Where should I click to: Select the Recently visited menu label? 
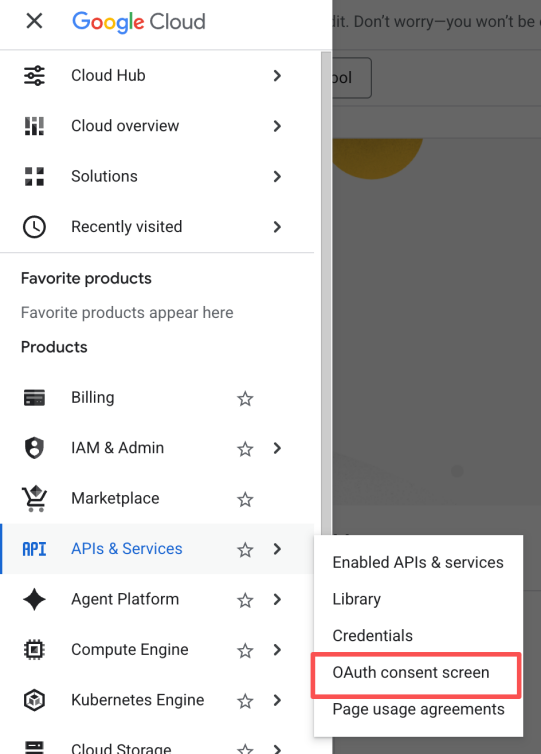pos(126,227)
